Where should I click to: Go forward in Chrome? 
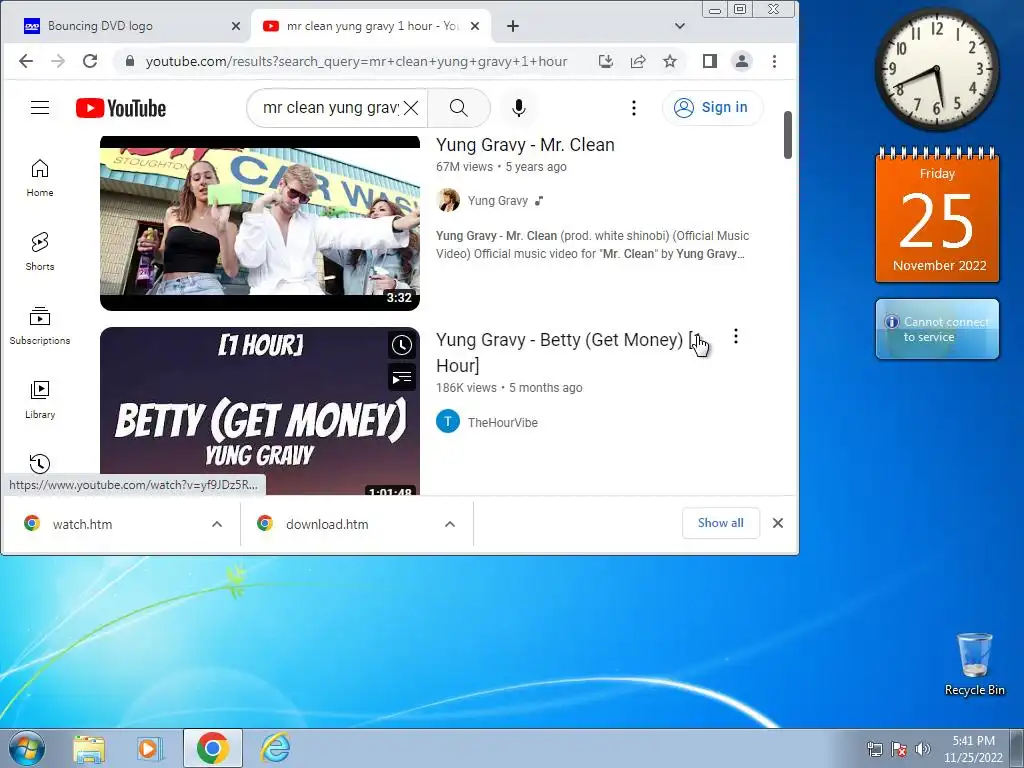tap(58, 61)
